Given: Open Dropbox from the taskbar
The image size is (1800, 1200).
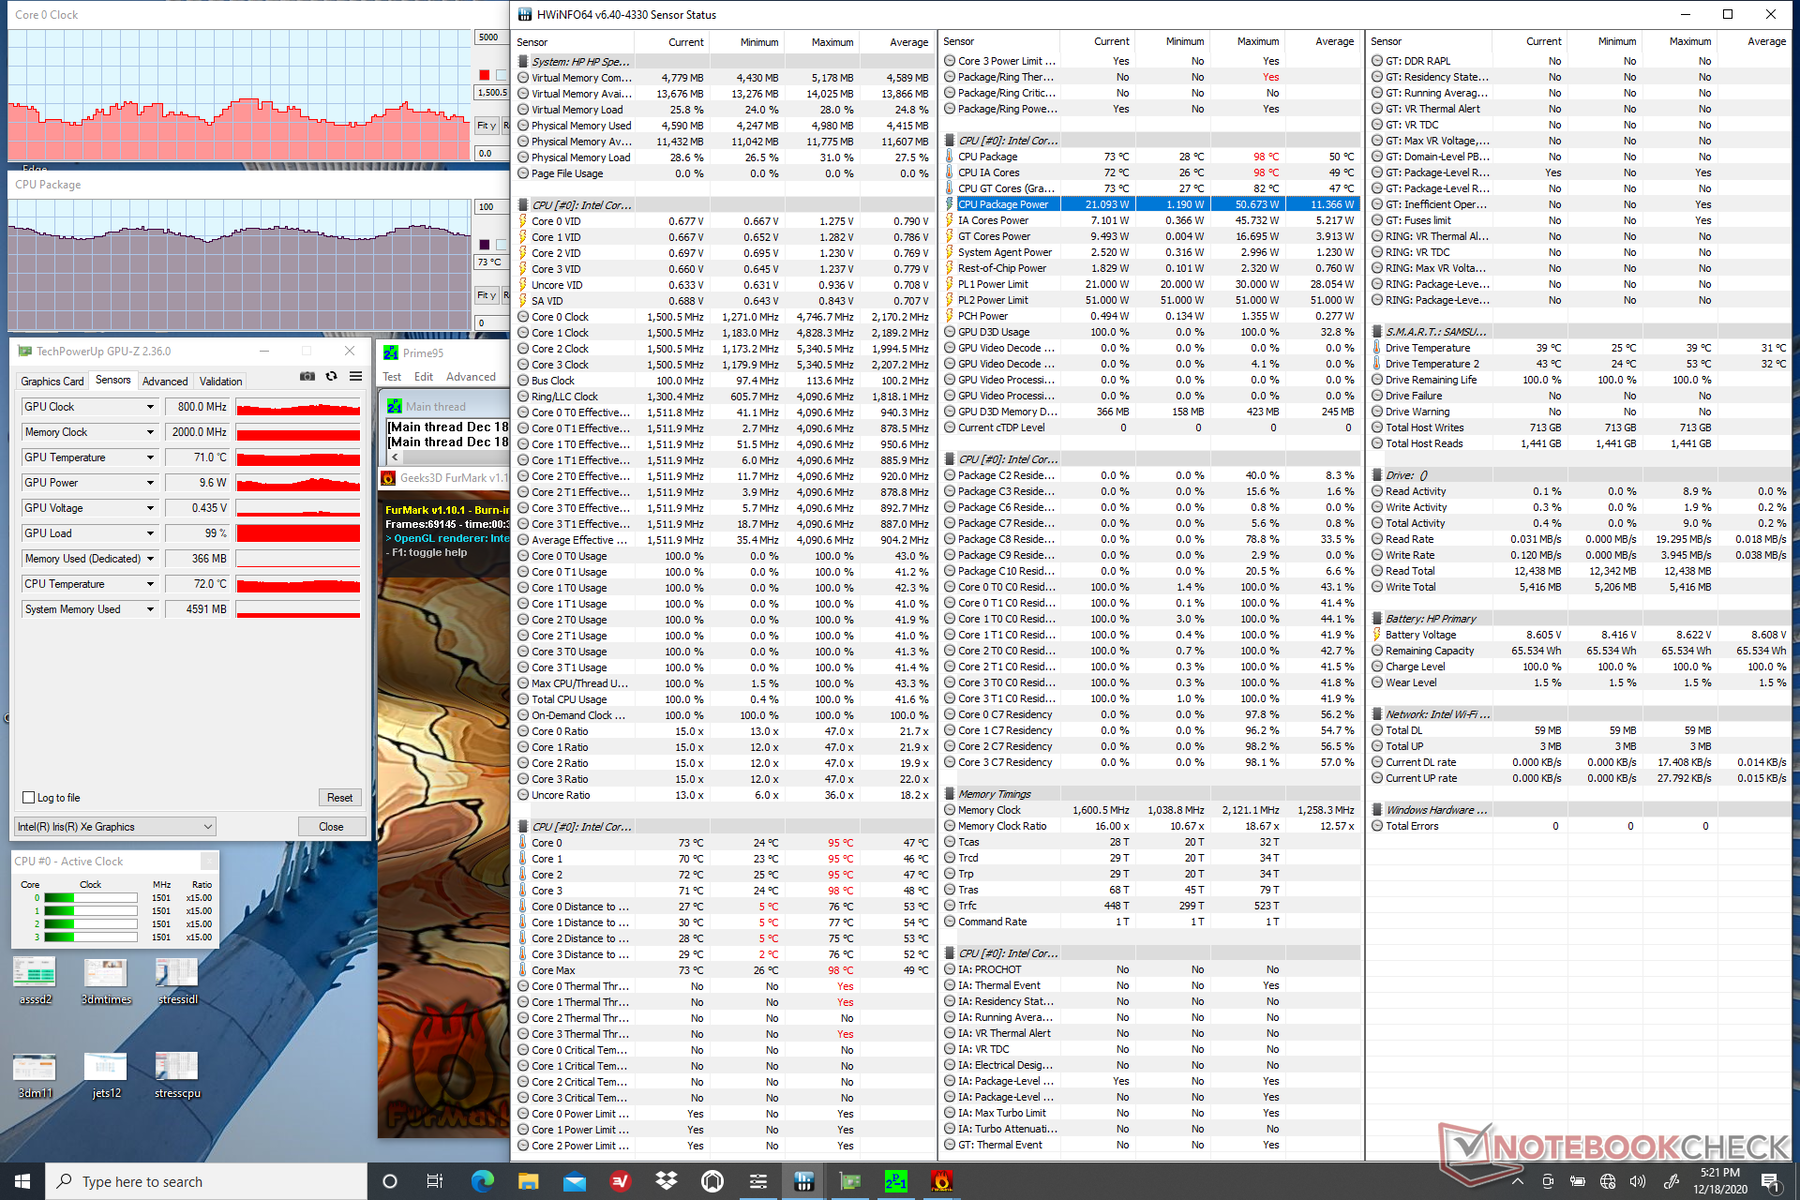Looking at the screenshot, I should click(666, 1181).
